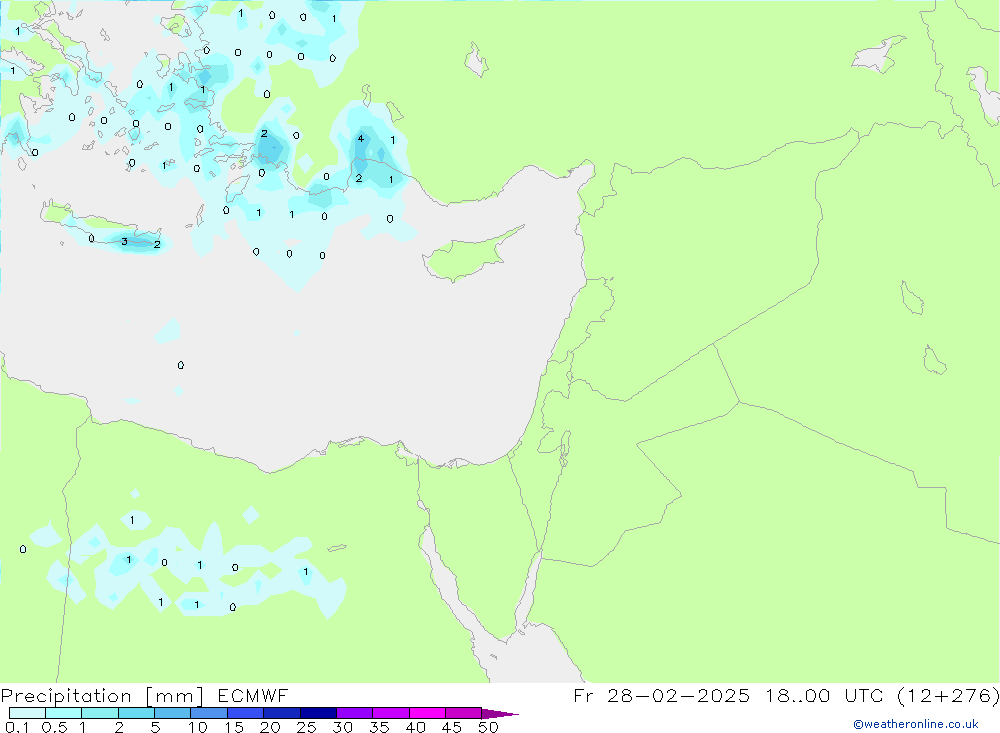Viewport: 1000px width, 733px height.
Task: Click the "Fr 28-02-2025" forecast date text
Action: (x=661, y=695)
